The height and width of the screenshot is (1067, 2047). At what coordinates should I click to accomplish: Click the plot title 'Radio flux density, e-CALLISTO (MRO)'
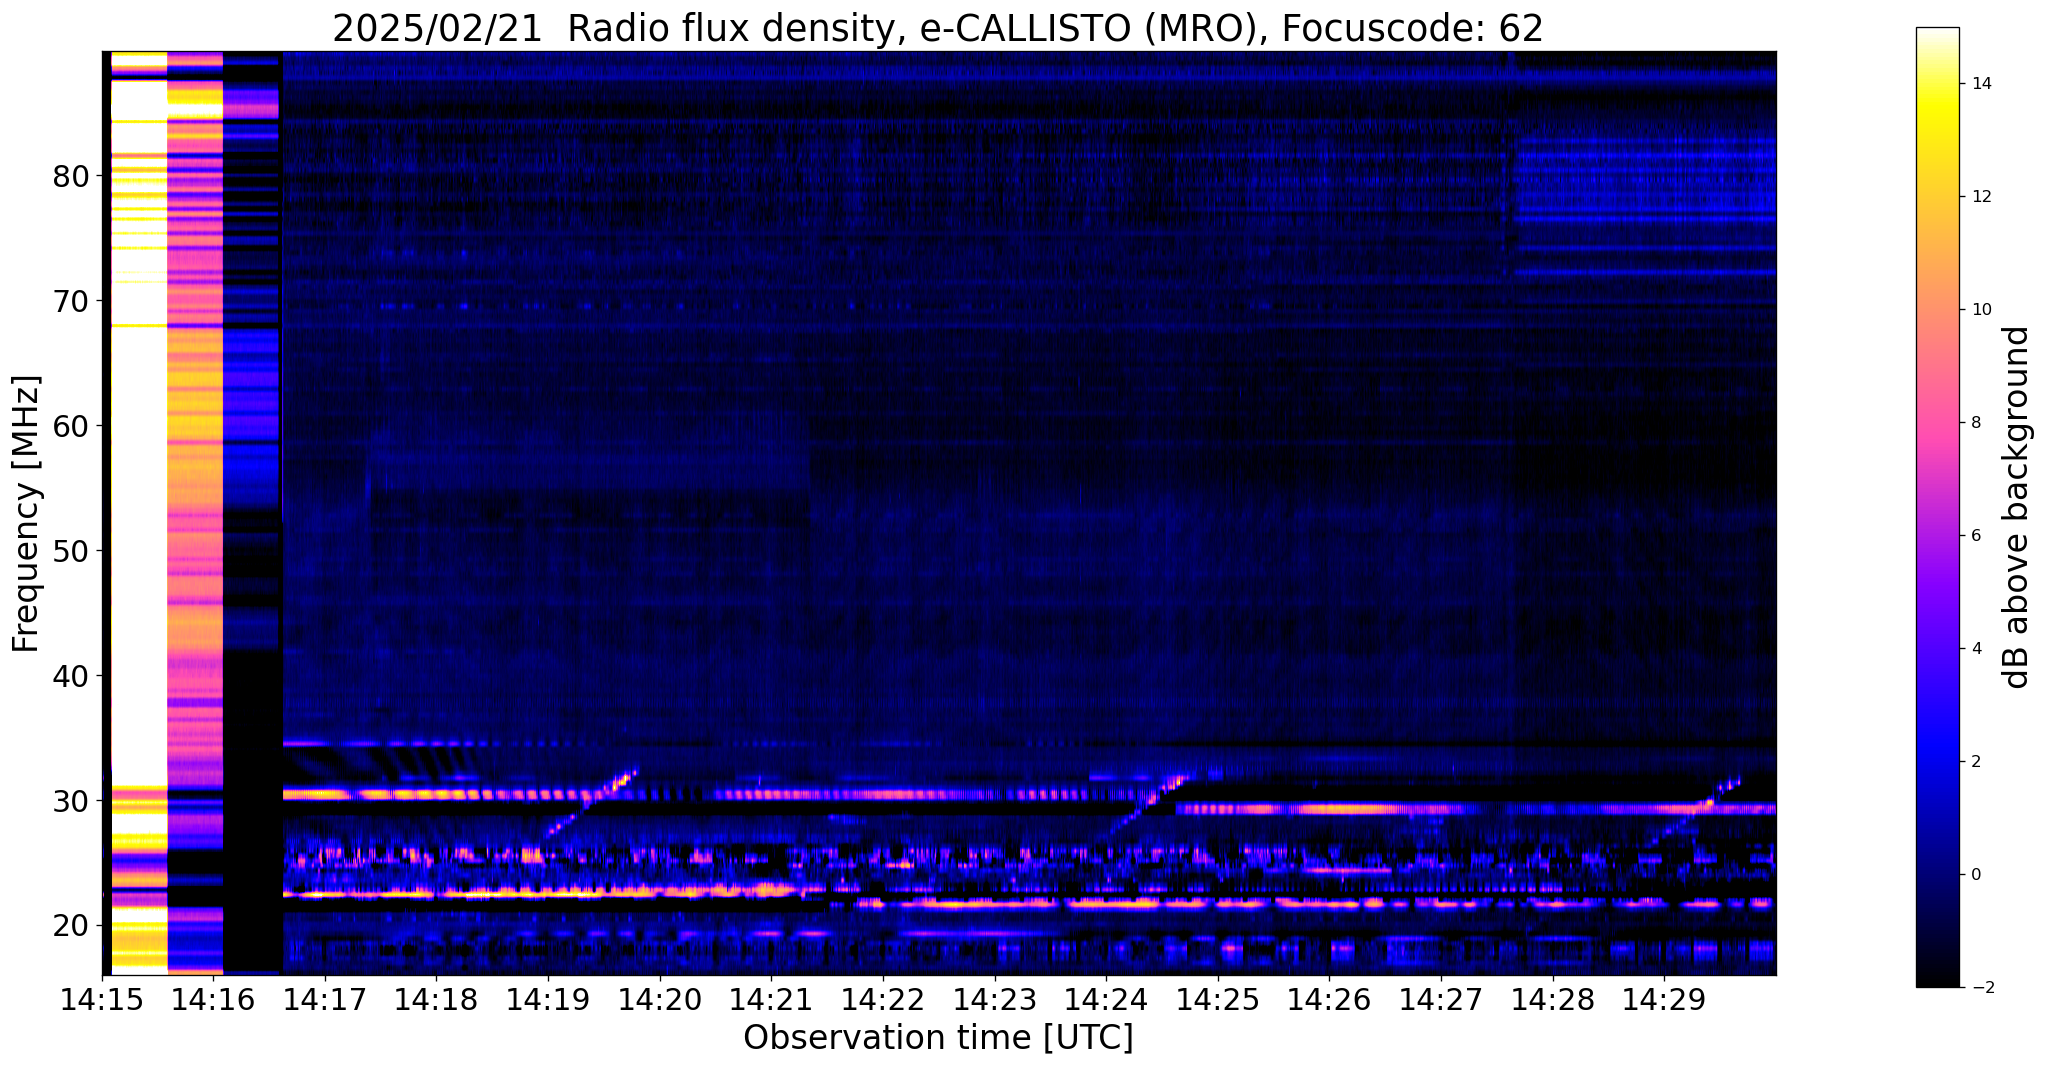[915, 29]
